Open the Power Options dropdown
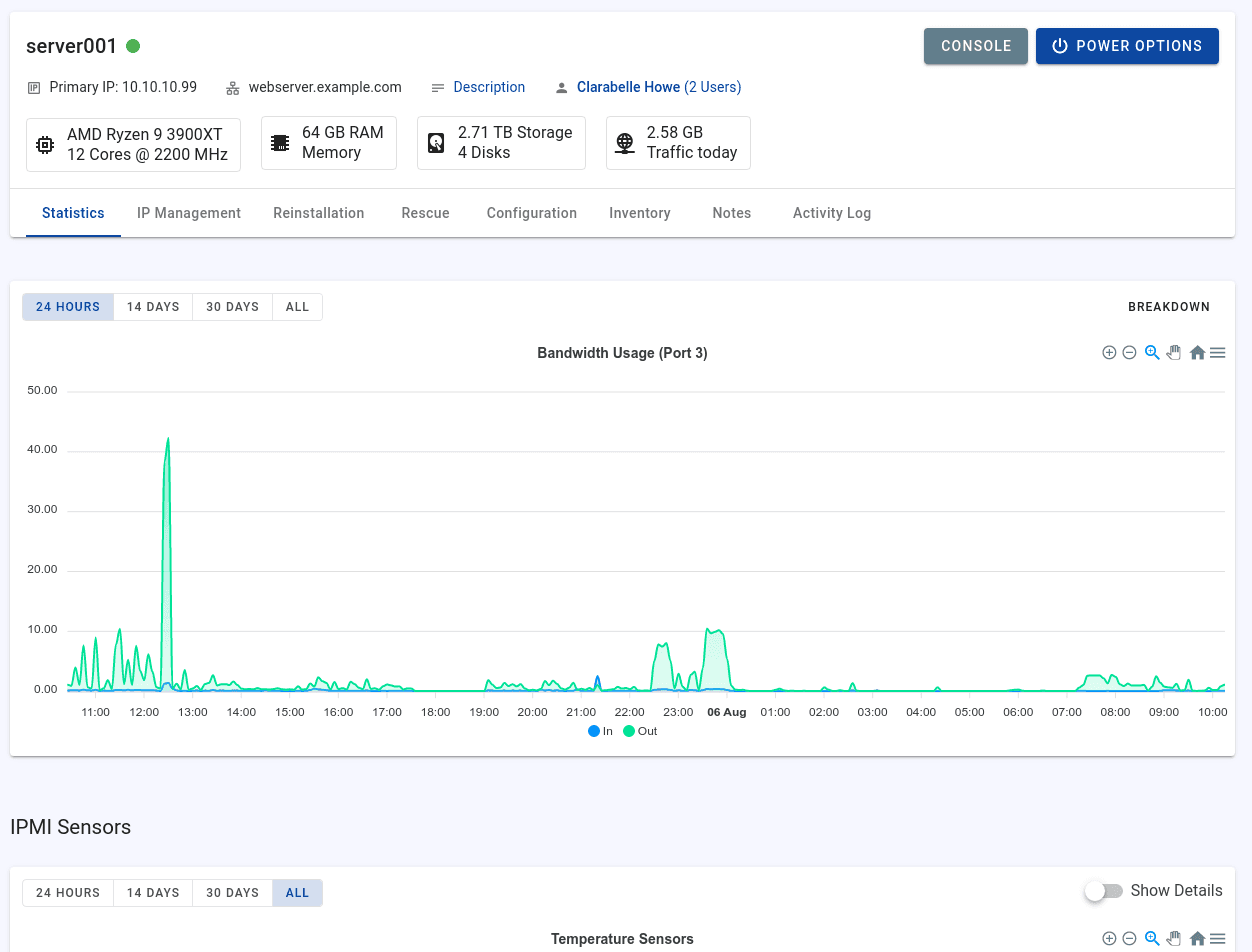This screenshot has height=952, width=1252. point(1127,46)
